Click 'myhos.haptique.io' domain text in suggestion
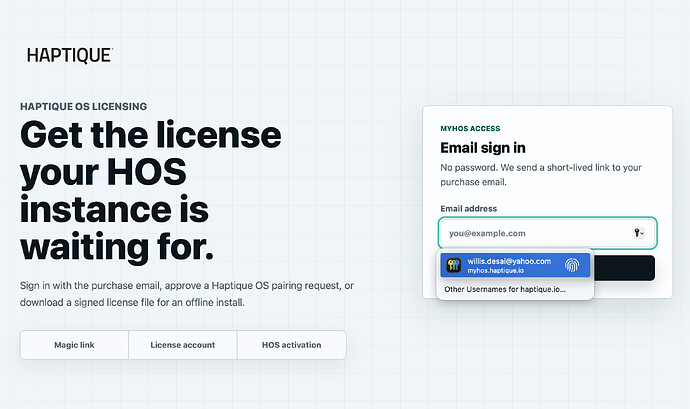The image size is (690, 409). [495, 270]
